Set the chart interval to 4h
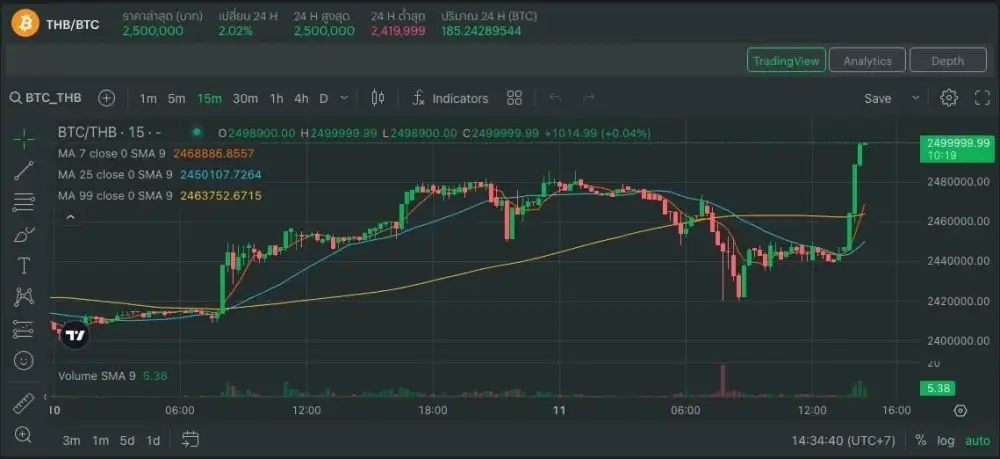Image resolution: width=1000 pixels, height=459 pixels. coord(301,98)
